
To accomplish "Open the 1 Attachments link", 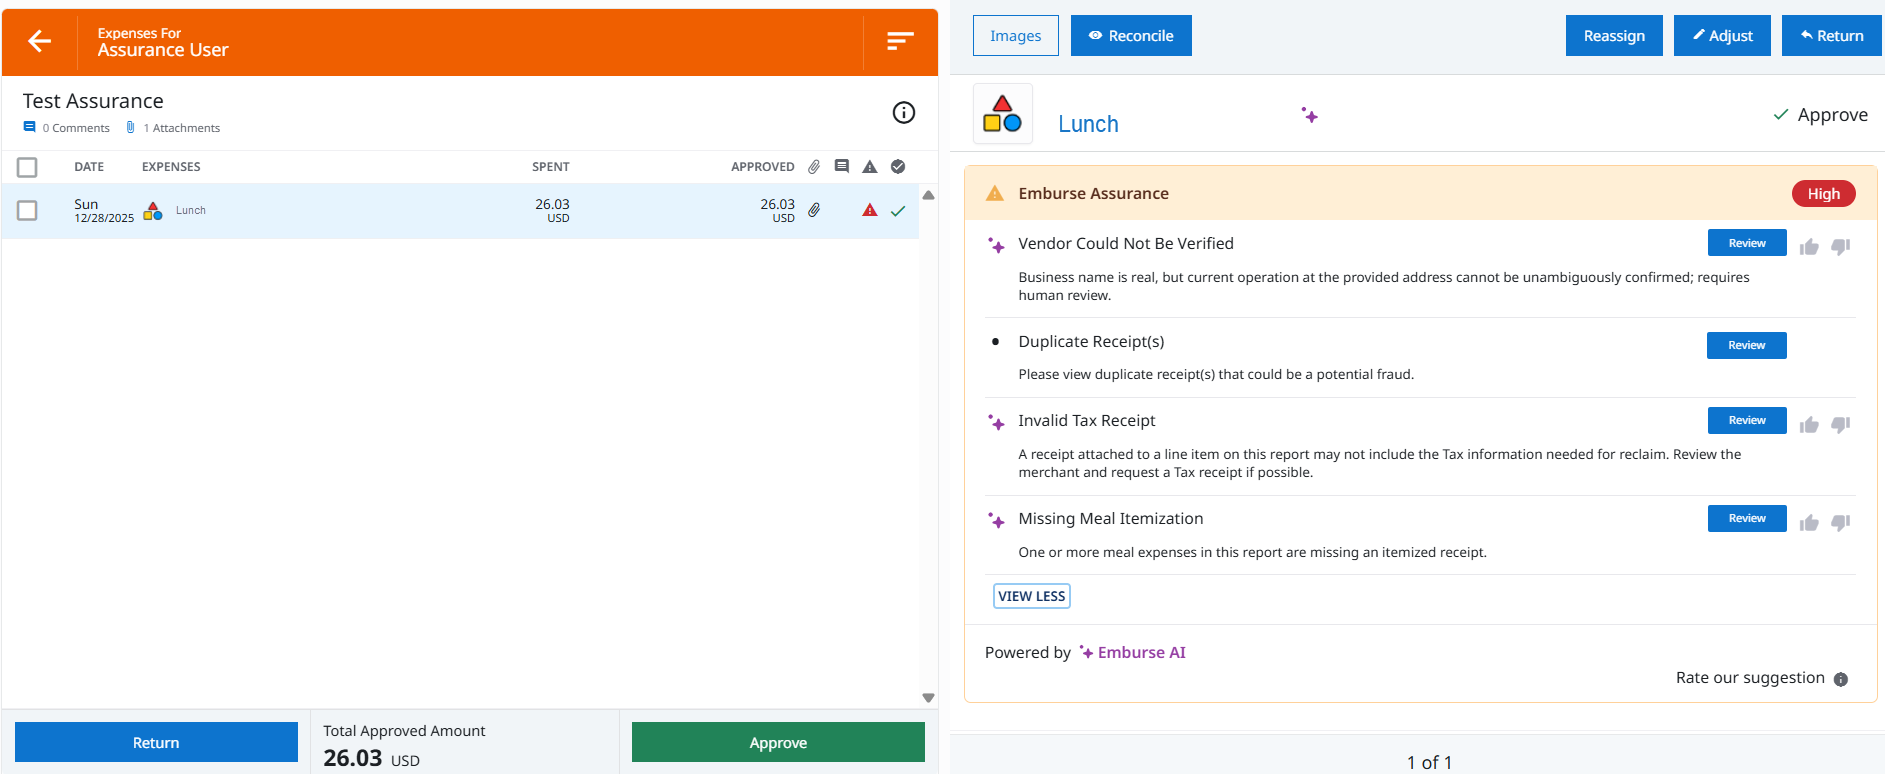I will coord(174,128).
